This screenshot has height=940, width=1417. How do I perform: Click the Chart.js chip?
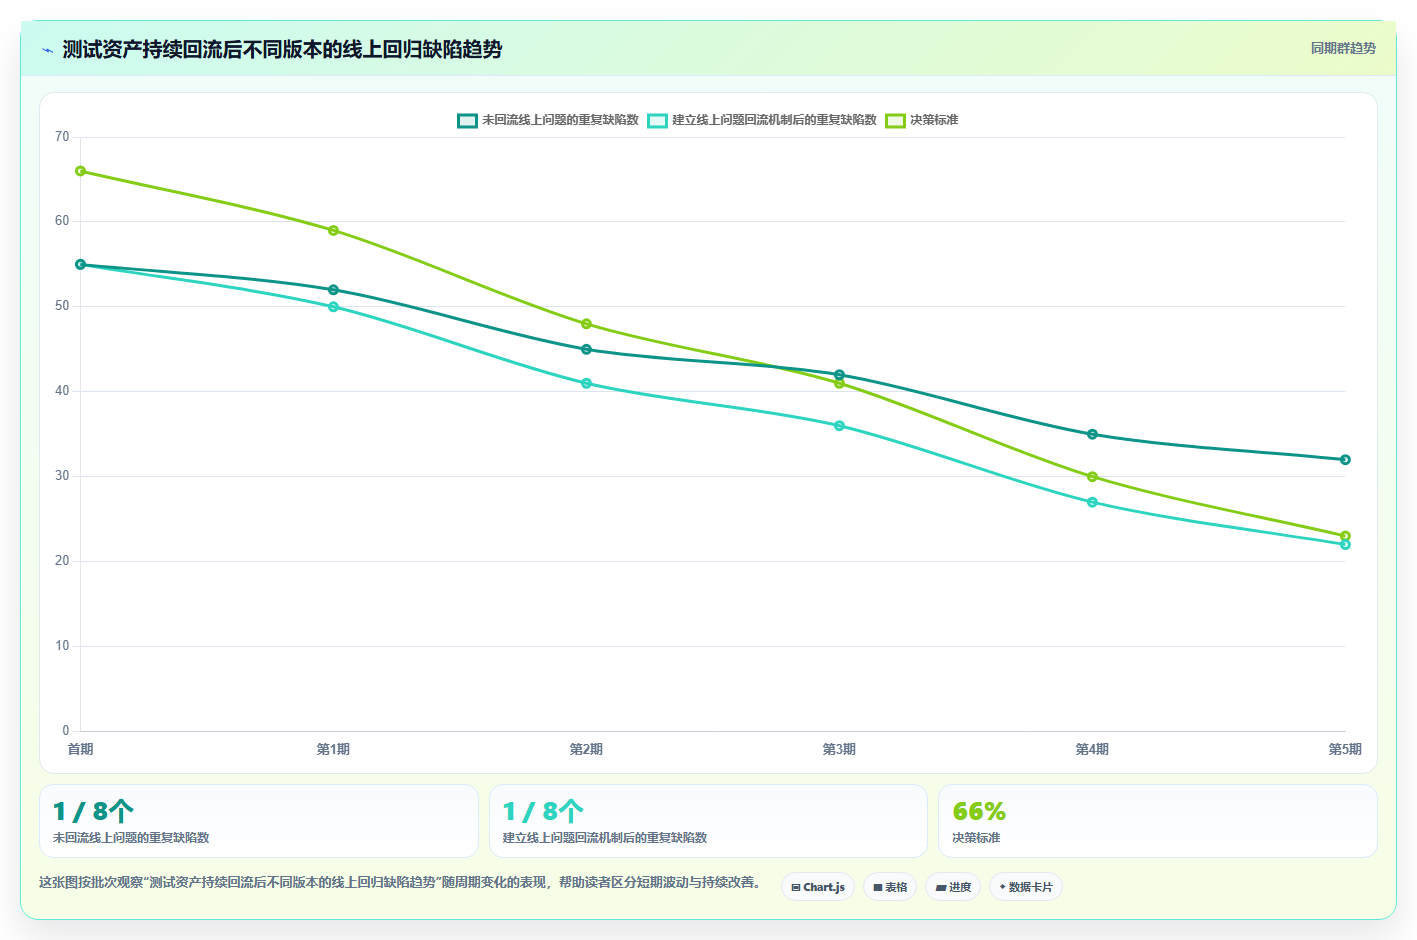click(x=818, y=887)
